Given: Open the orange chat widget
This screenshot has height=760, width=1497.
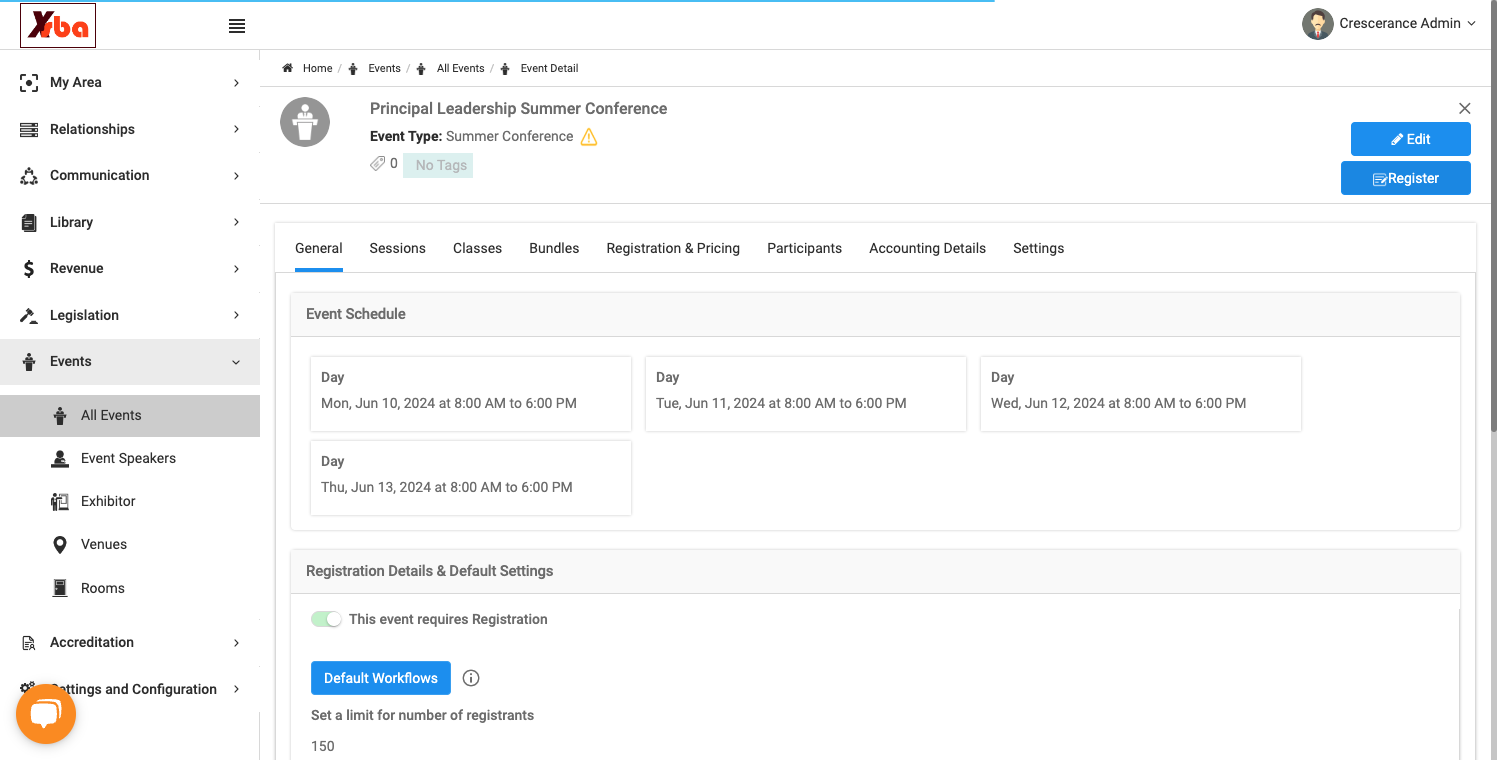Looking at the screenshot, I should coord(46,714).
